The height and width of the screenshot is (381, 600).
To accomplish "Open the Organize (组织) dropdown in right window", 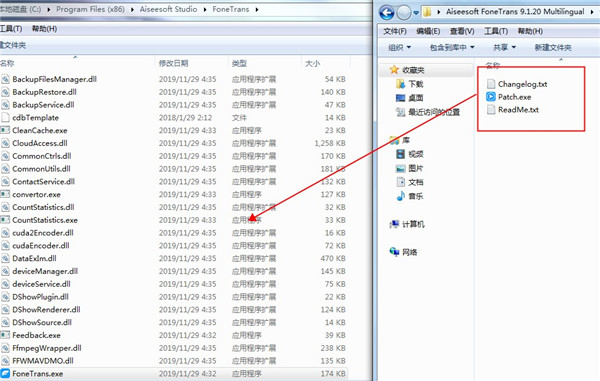I will (x=399, y=47).
